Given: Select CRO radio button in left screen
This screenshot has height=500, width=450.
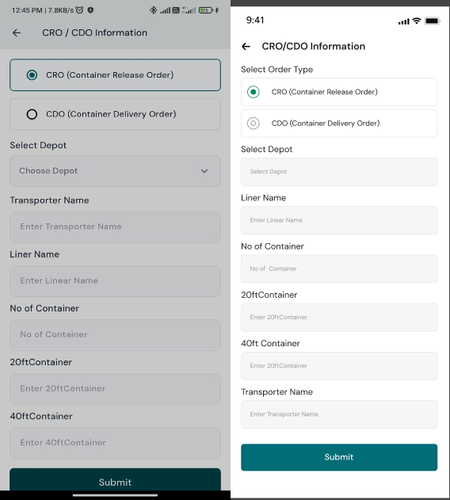Looking at the screenshot, I should coord(32,75).
